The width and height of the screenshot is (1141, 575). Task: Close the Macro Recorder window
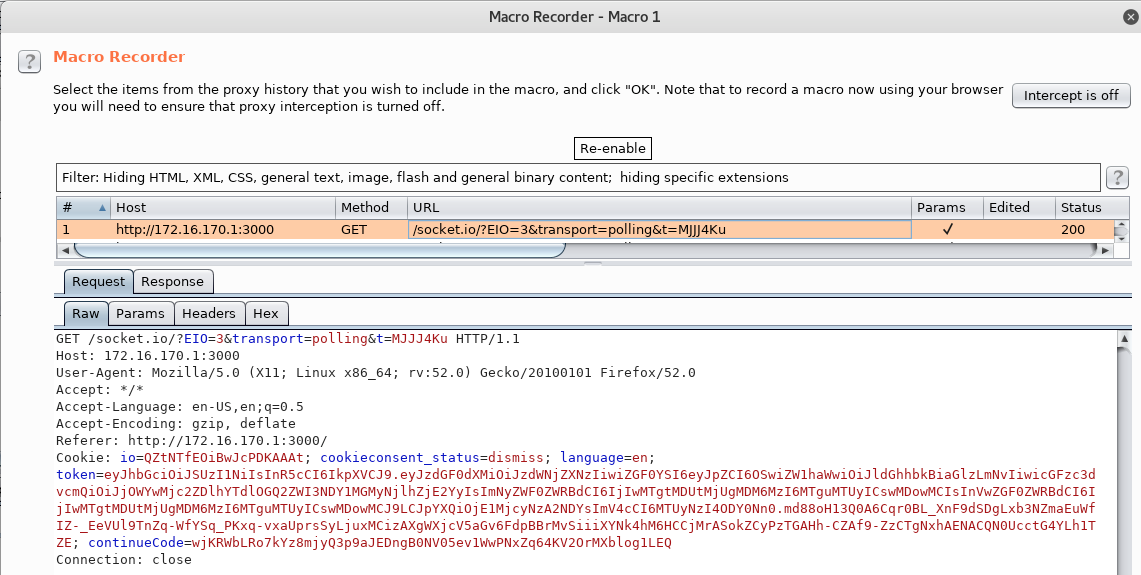point(1130,17)
